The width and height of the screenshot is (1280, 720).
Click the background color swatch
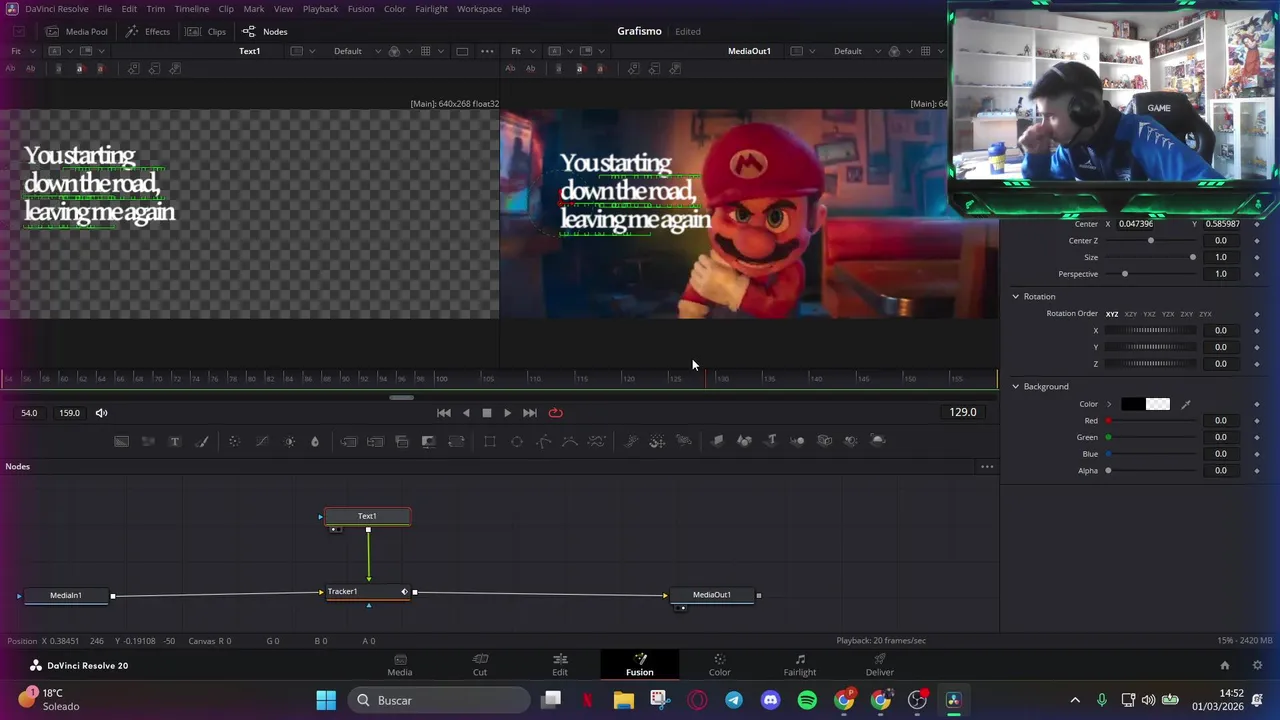(x=1145, y=404)
